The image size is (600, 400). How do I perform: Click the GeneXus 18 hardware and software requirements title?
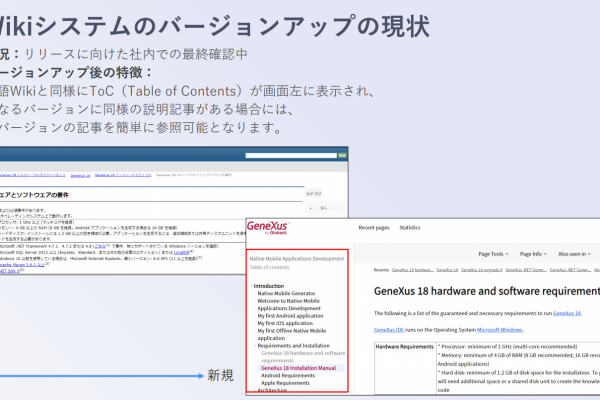487,291
